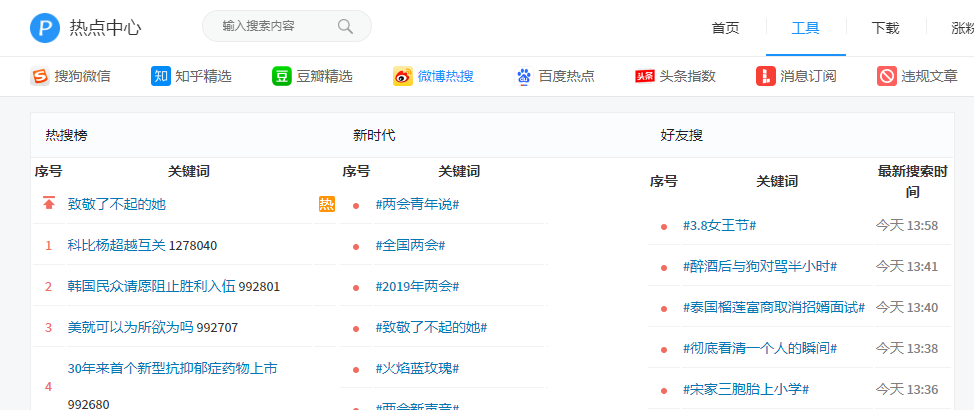Open the 科比杨超越互关 link
Image resolution: width=974 pixels, height=410 pixels.
coord(116,245)
